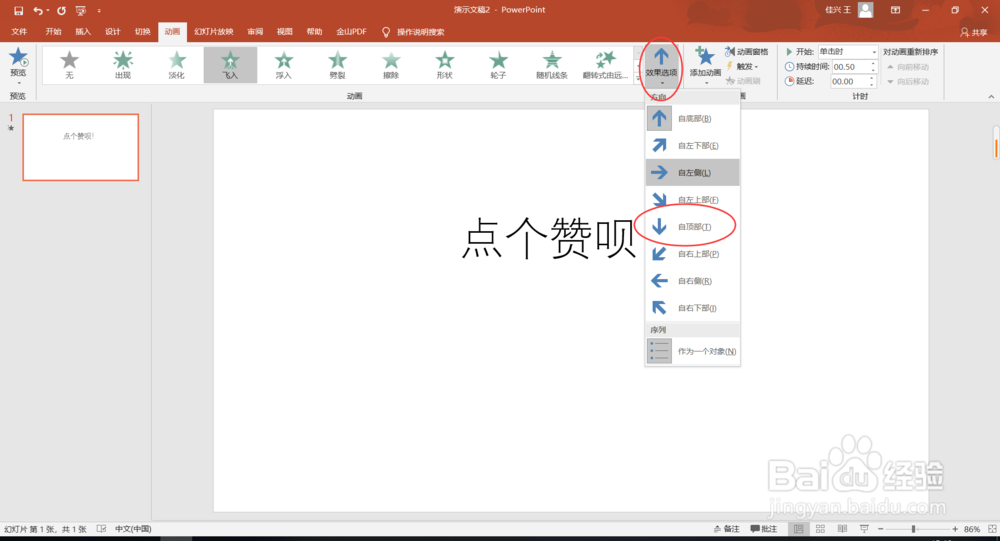Click the Save icon in quick access toolbar
The width and height of the screenshot is (1000, 541).
pyautogui.click(x=18, y=10)
